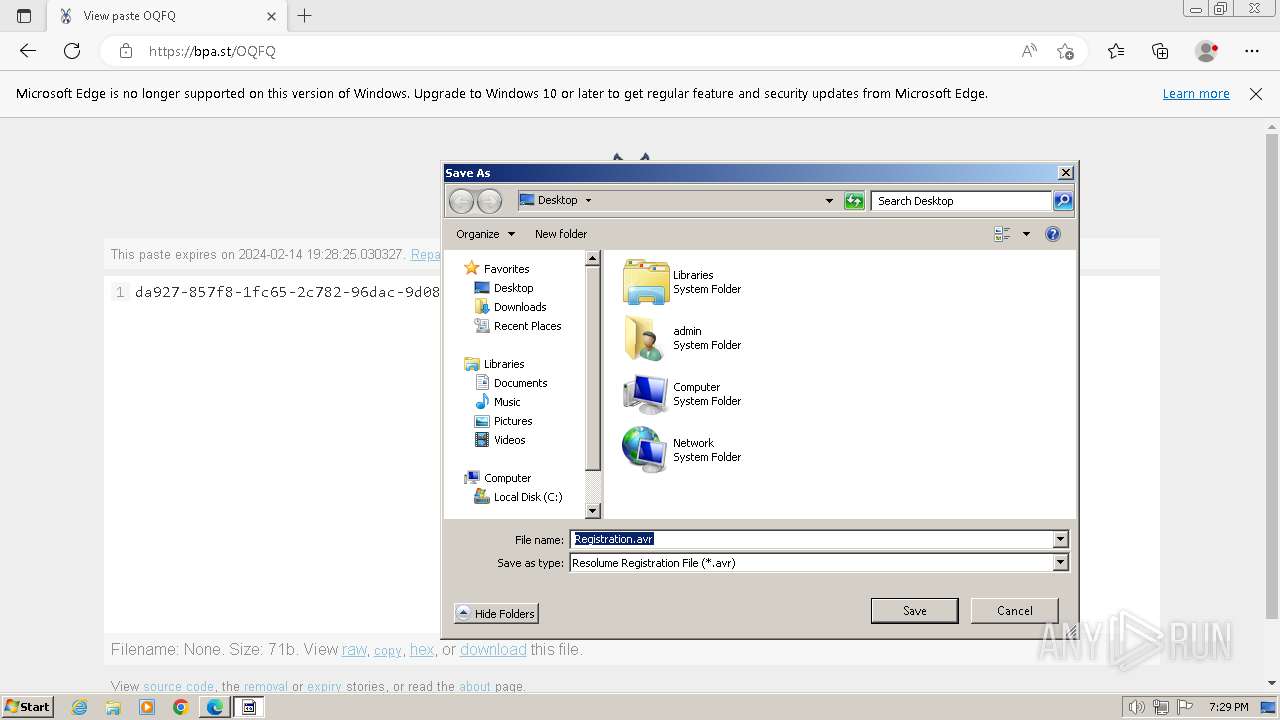Viewport: 1280px width, 720px height.
Task: Click the Cancel button
Action: click(x=1014, y=611)
